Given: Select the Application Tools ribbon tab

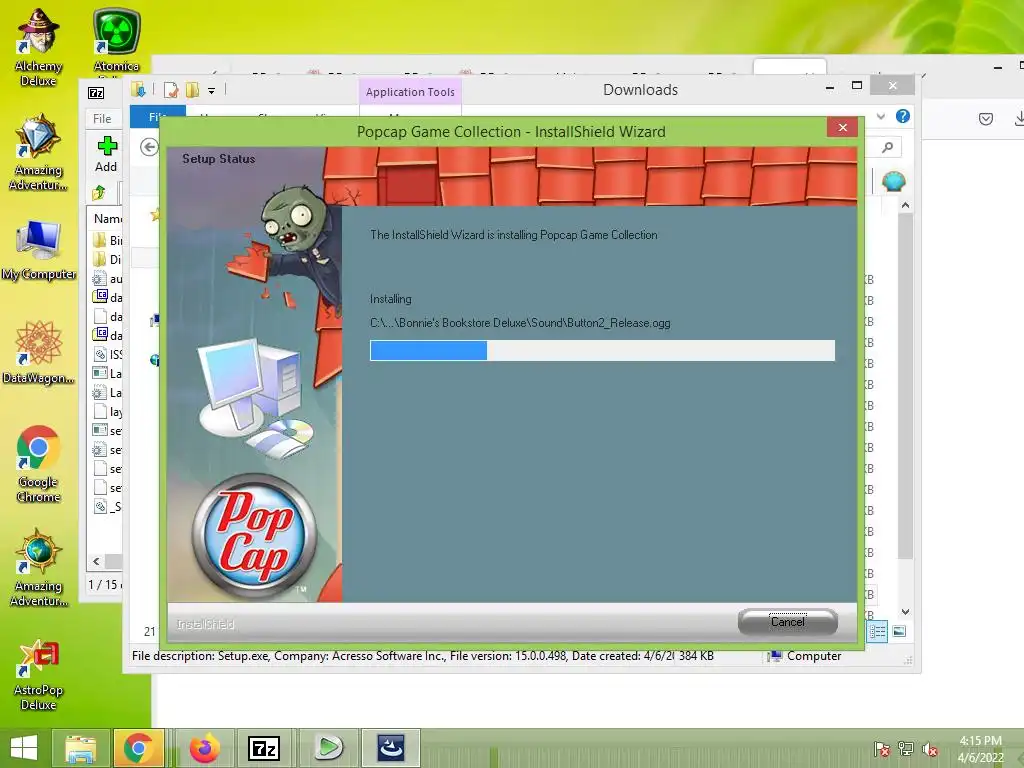Looking at the screenshot, I should 410,92.
